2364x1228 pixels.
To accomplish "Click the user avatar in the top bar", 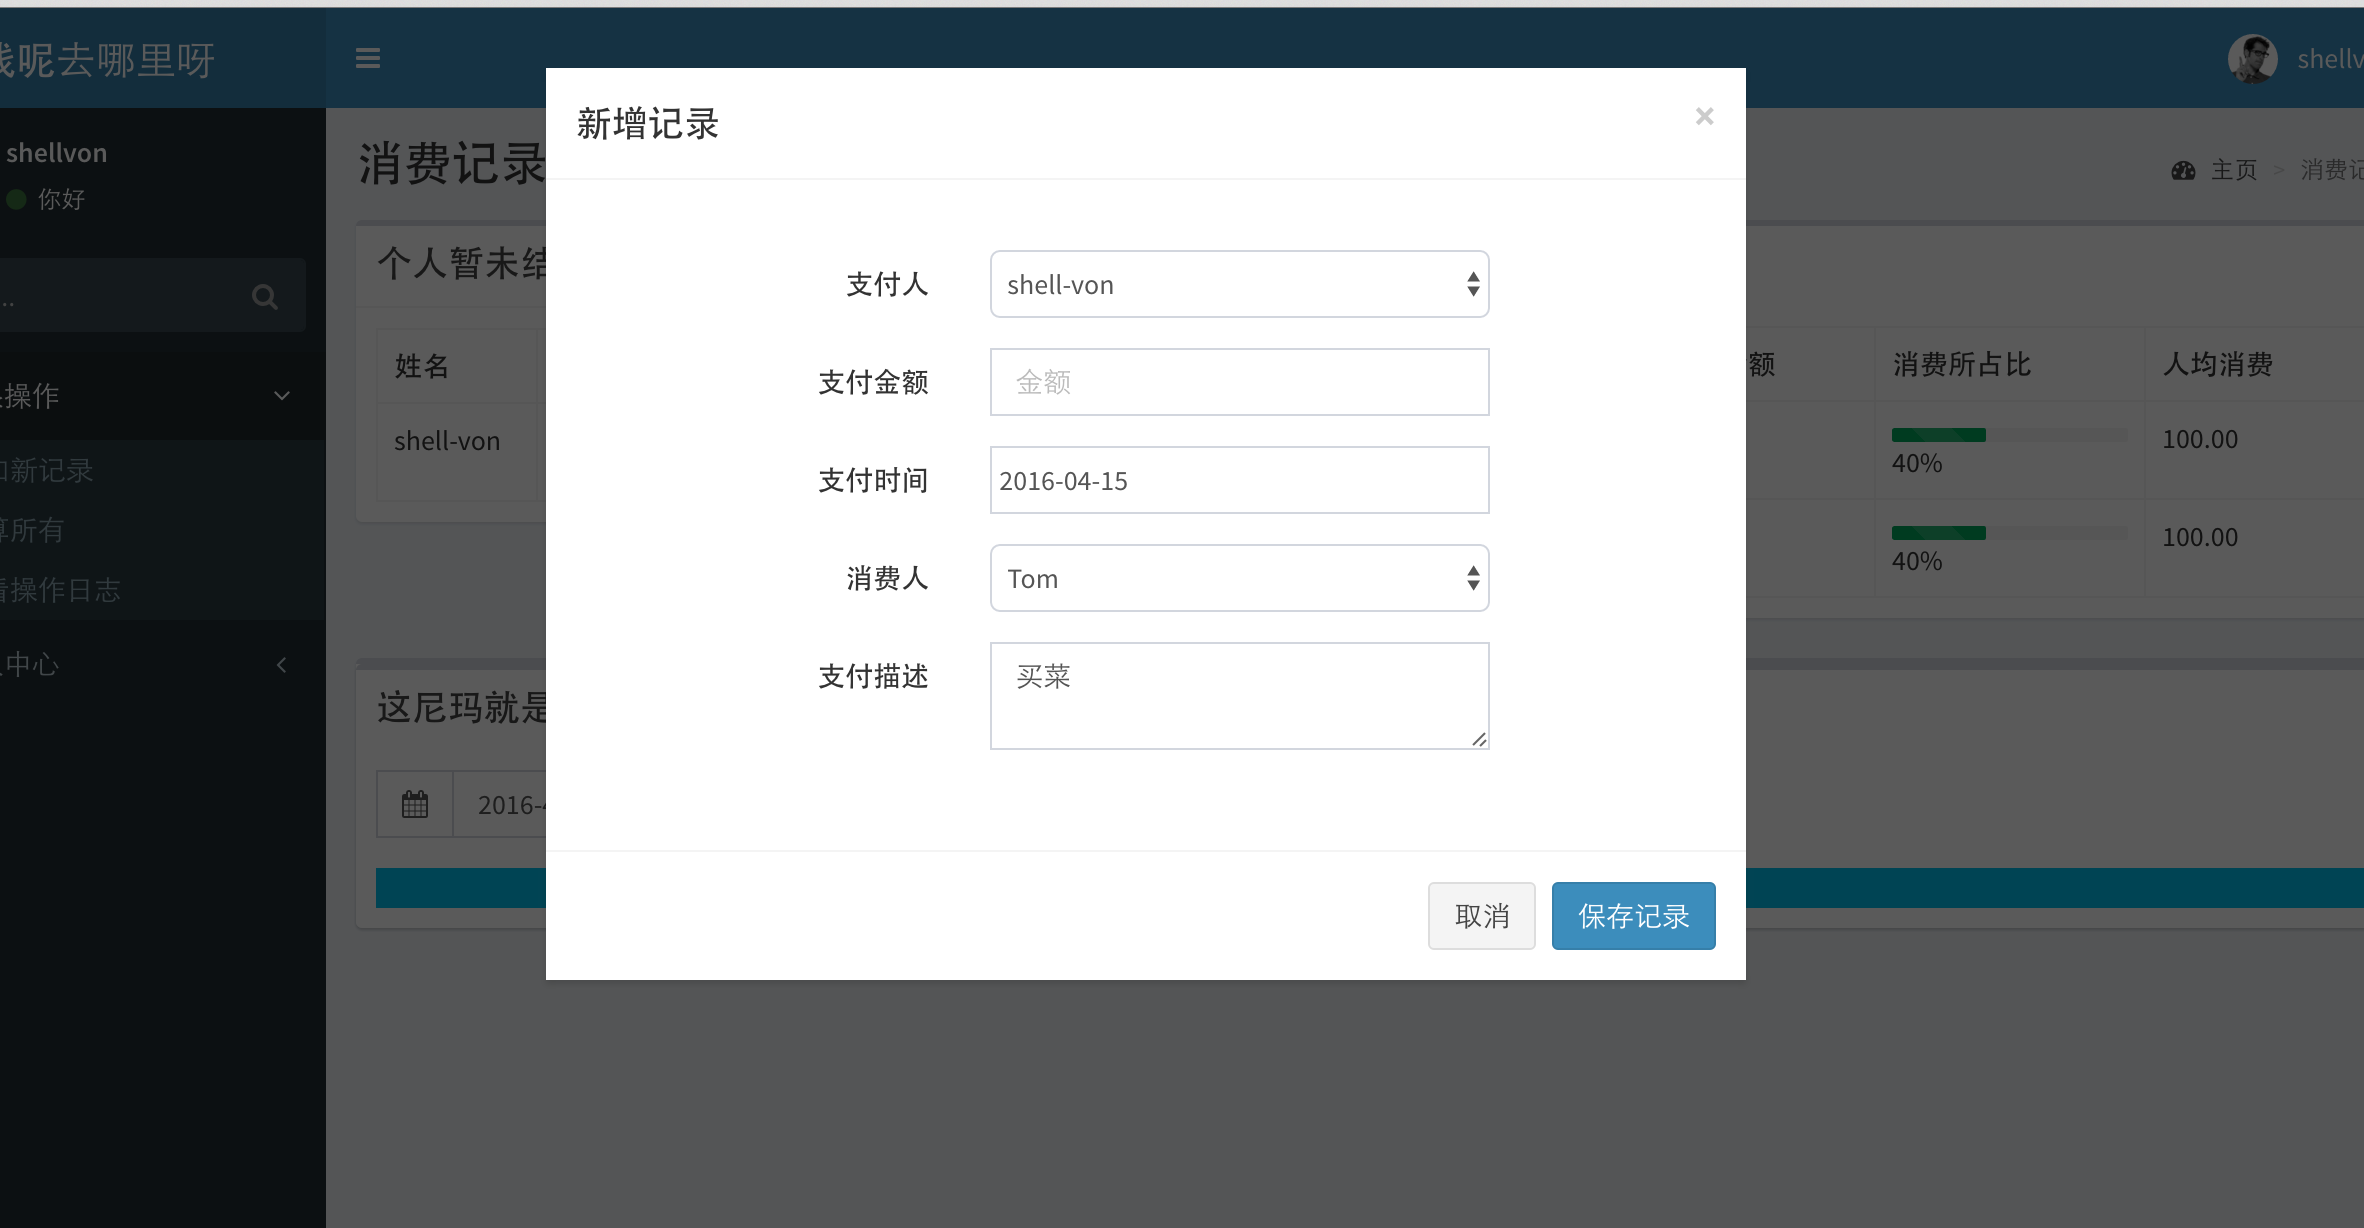I will [x=2251, y=59].
